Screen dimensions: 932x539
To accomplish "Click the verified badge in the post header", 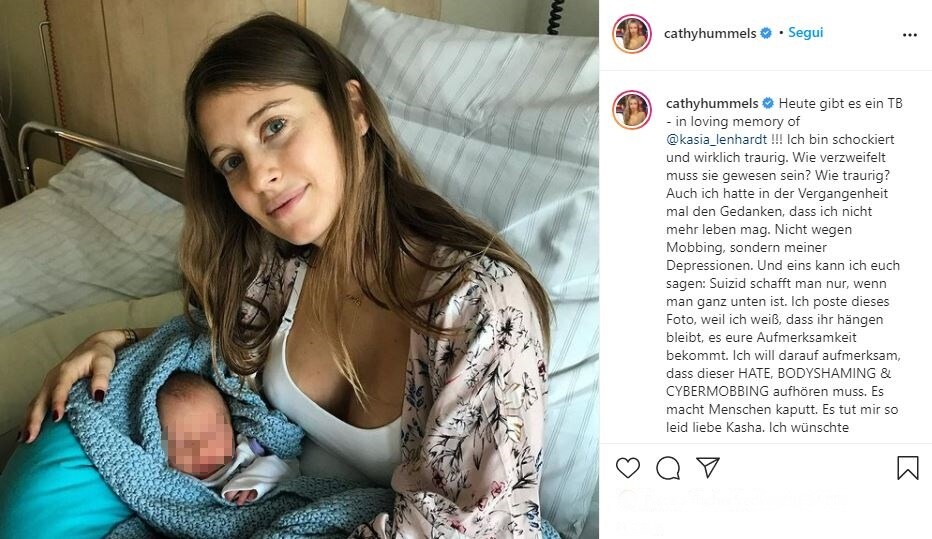I will (x=766, y=33).
